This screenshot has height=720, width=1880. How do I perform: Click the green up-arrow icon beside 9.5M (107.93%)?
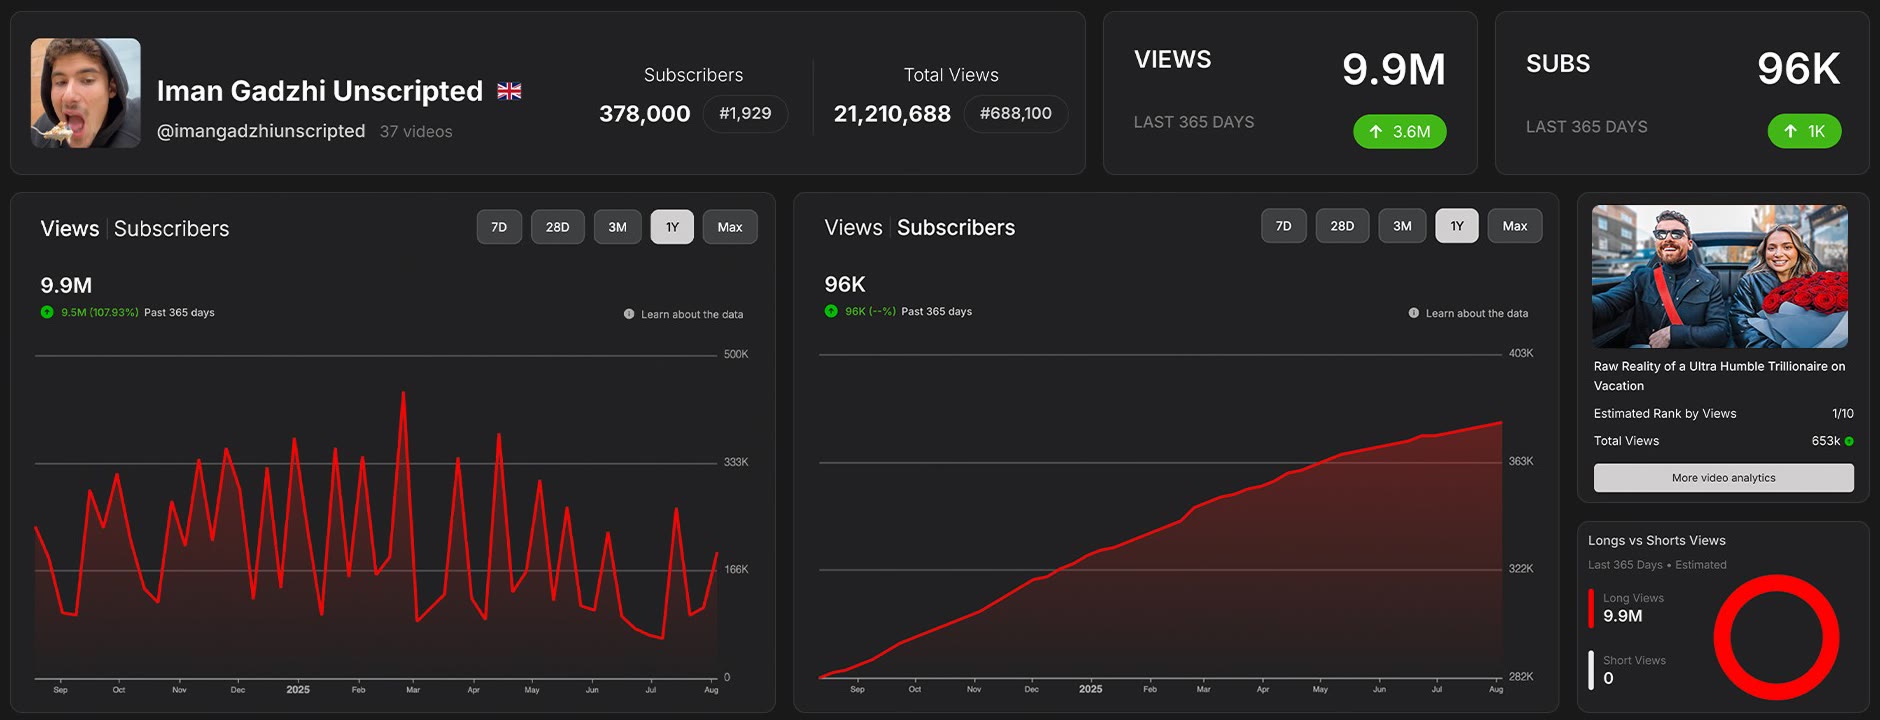[47, 312]
